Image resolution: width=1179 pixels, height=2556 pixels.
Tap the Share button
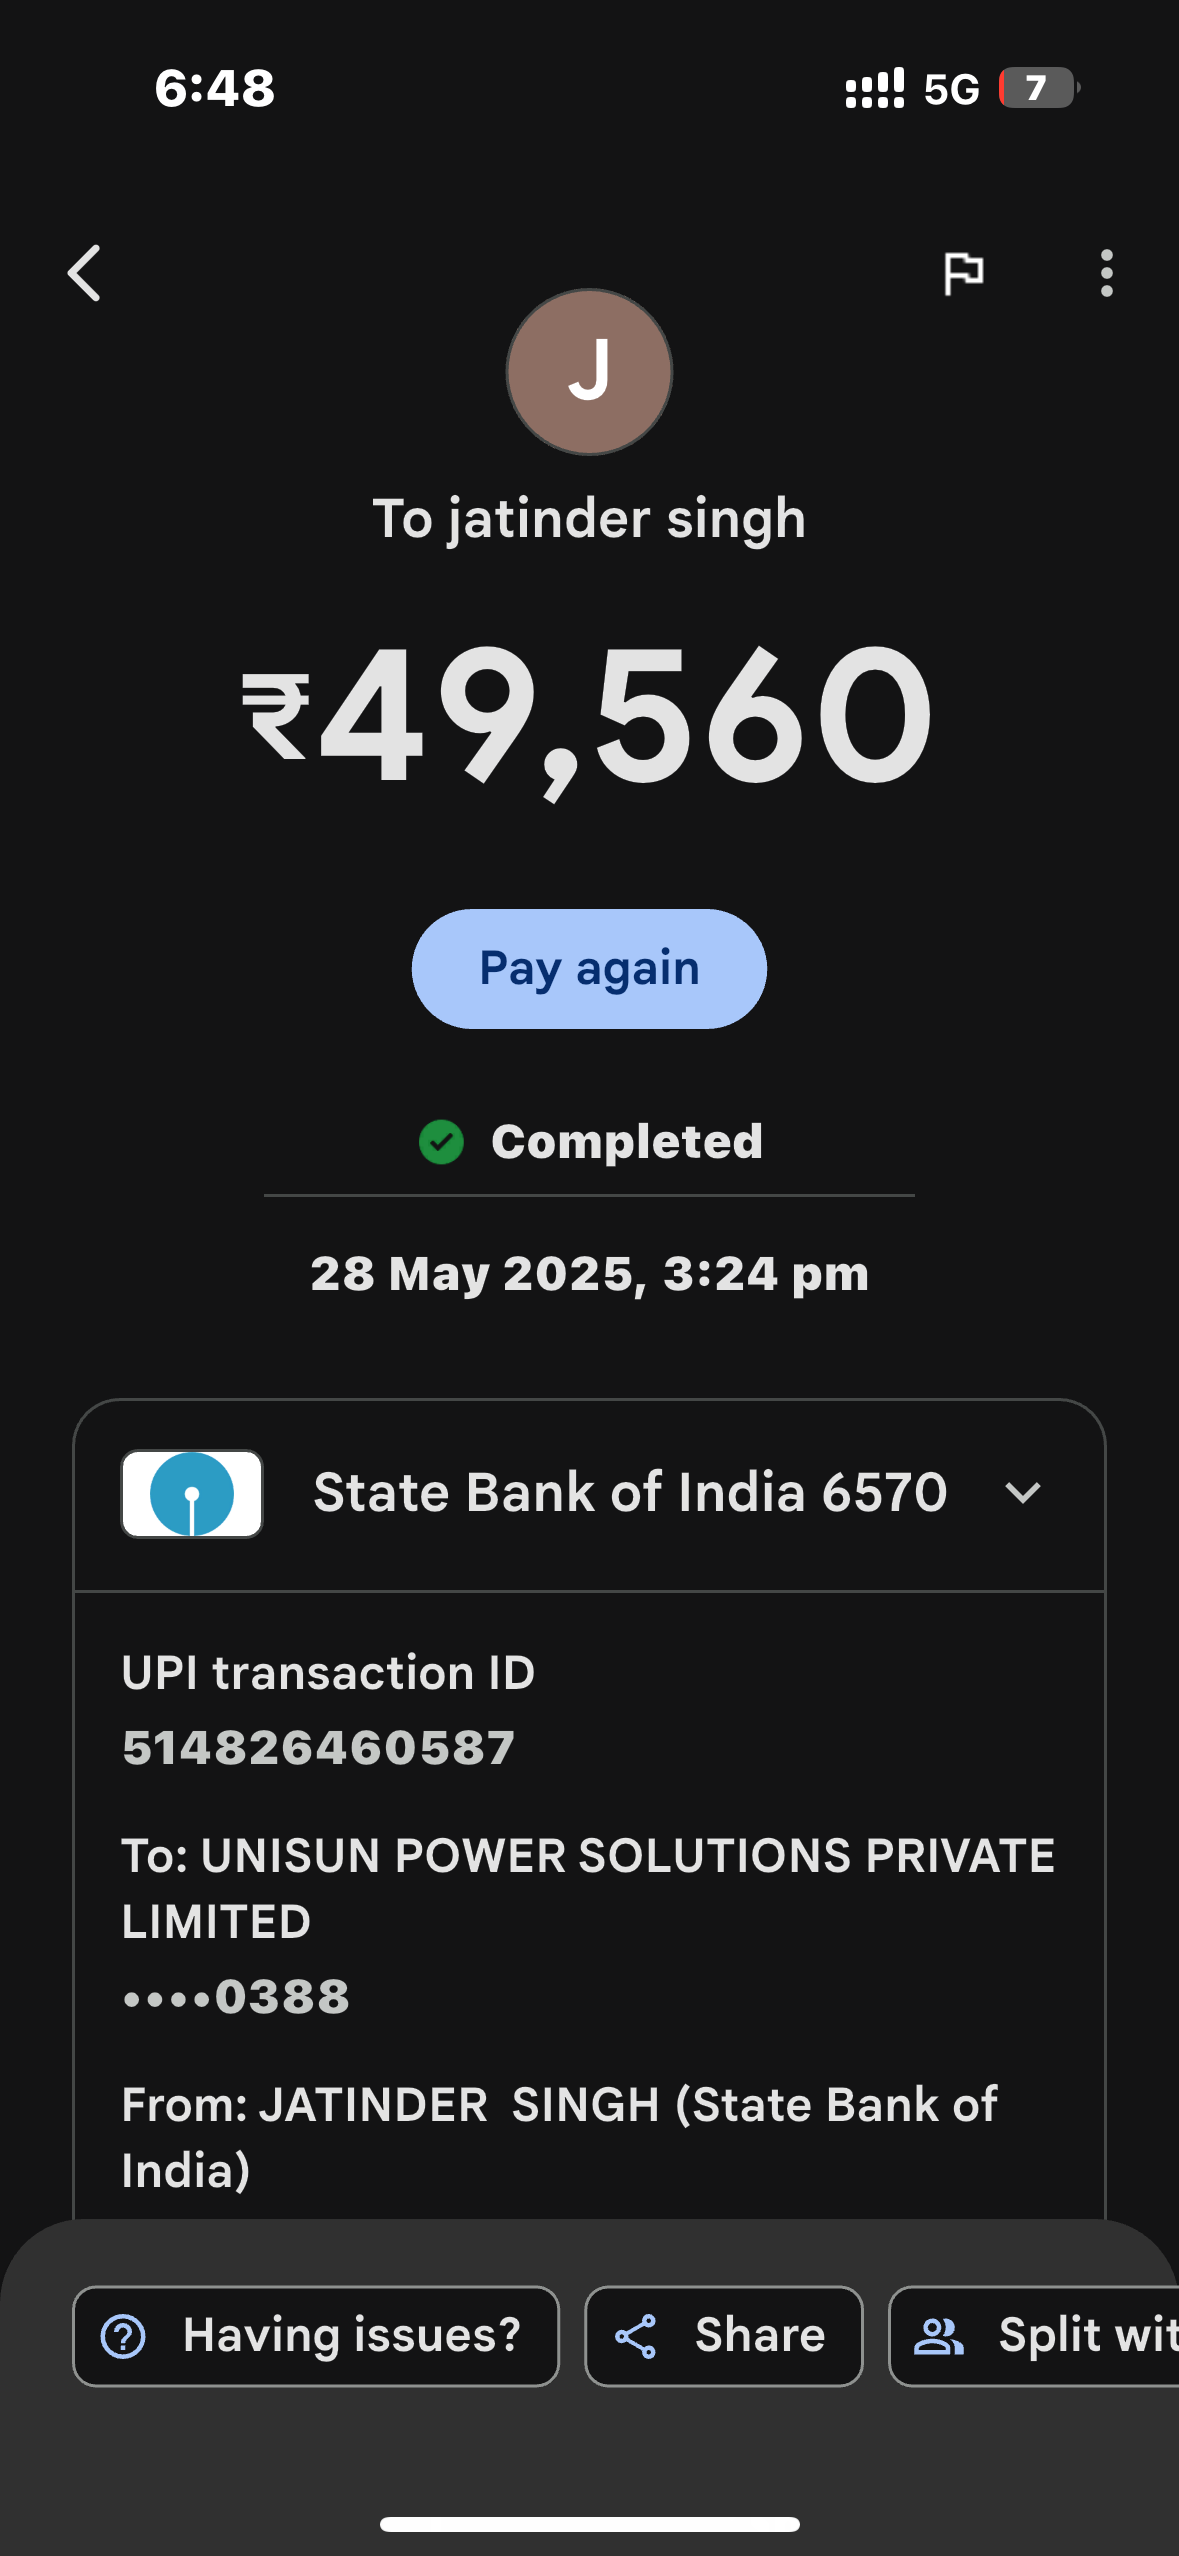[x=723, y=2336]
